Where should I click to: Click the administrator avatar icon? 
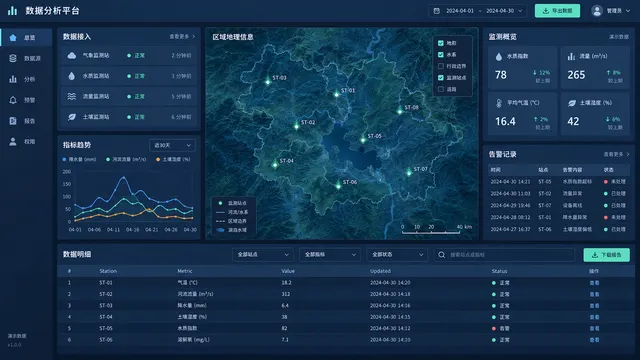point(597,11)
